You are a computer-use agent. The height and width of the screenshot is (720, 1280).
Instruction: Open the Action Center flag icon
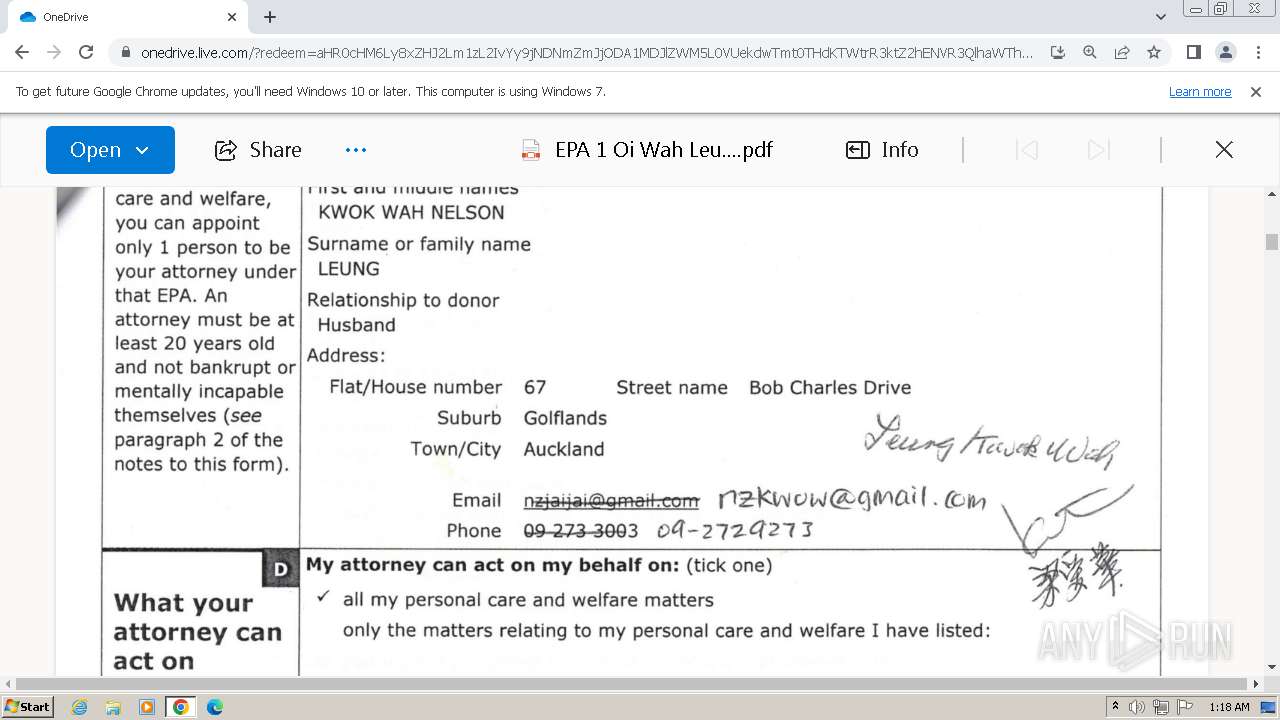coord(1185,707)
